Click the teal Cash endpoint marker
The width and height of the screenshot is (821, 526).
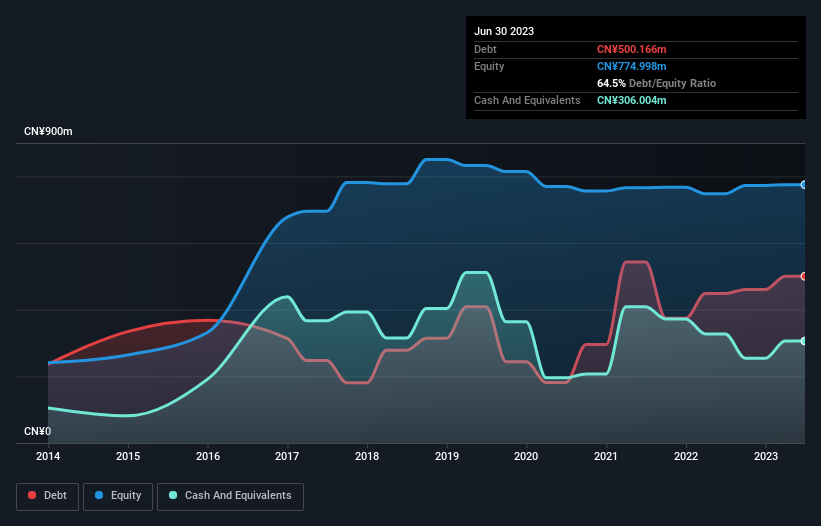click(x=804, y=341)
